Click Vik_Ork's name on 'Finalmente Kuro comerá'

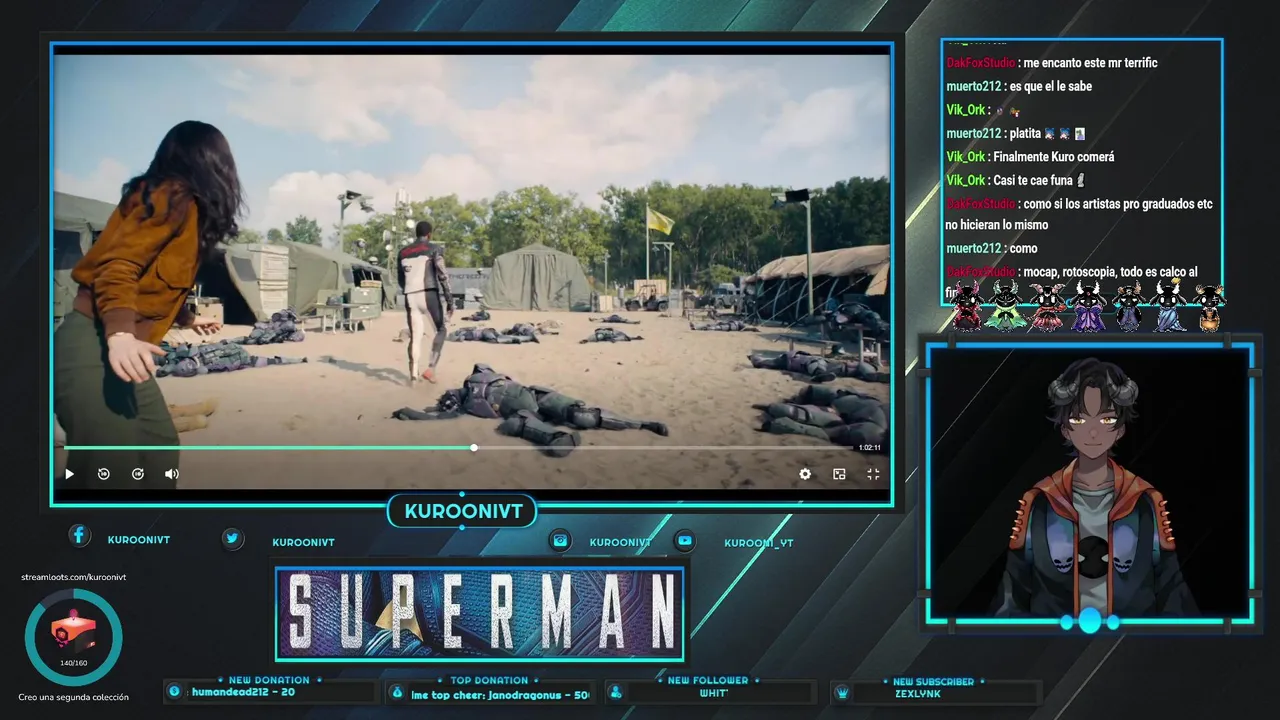click(965, 157)
